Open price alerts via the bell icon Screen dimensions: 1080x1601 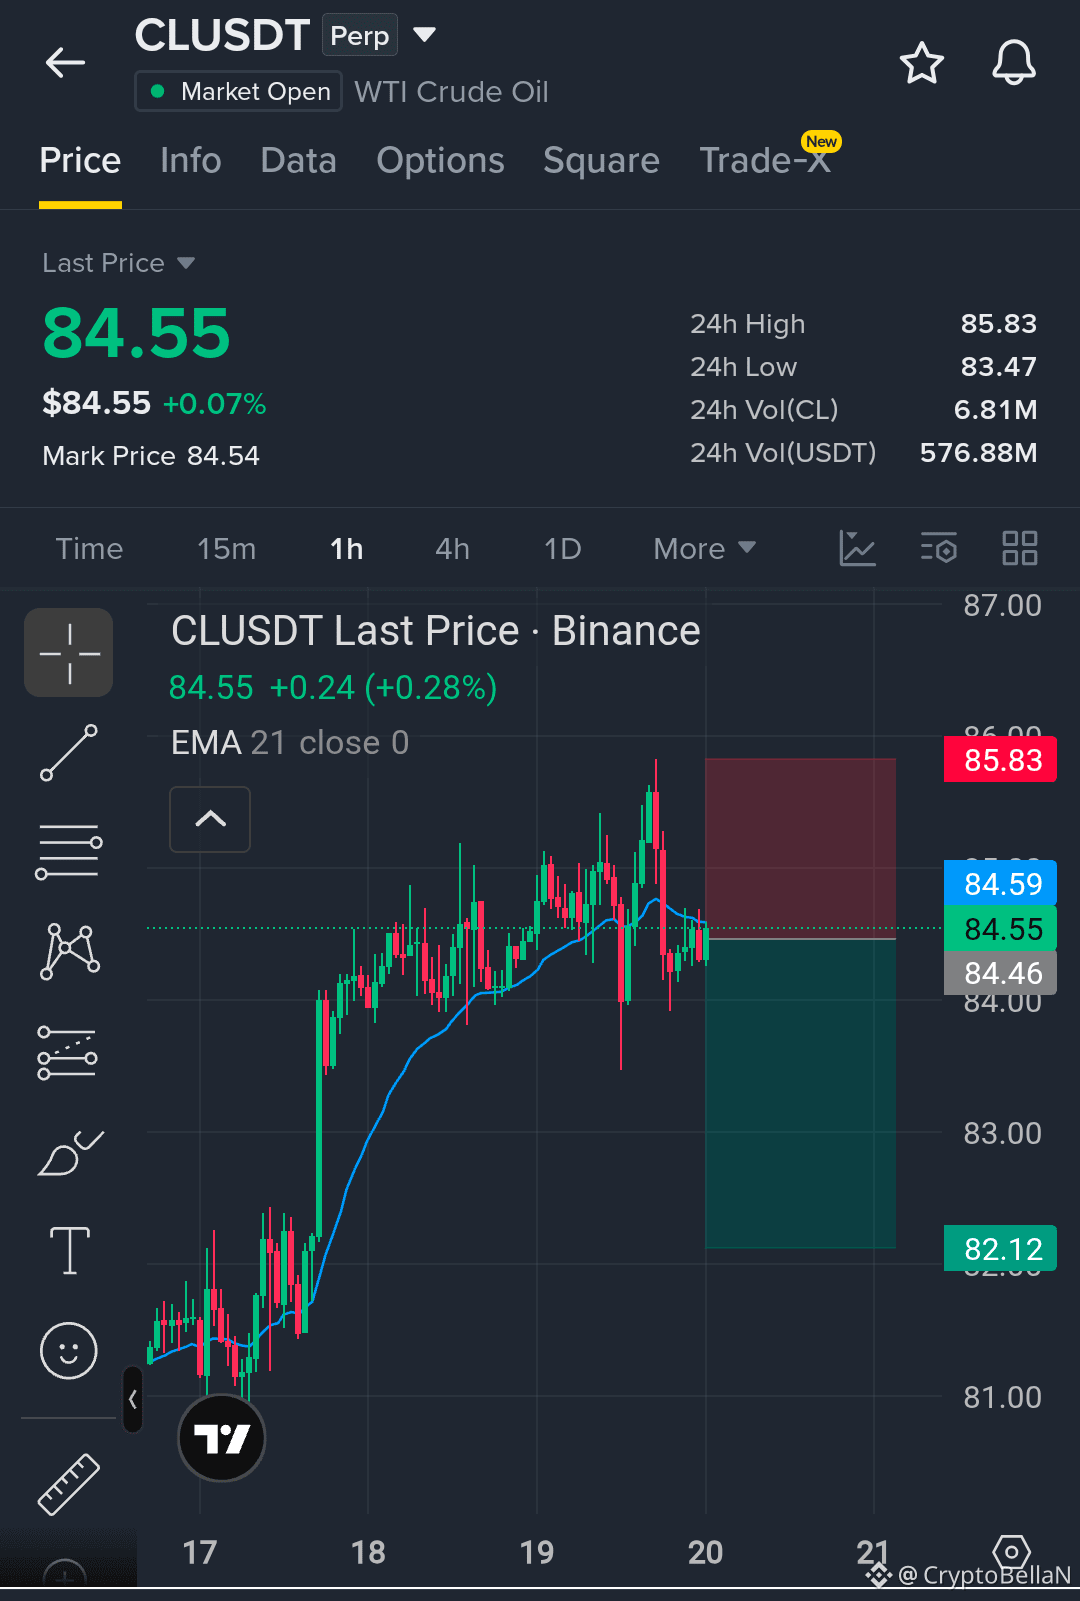1013,63
